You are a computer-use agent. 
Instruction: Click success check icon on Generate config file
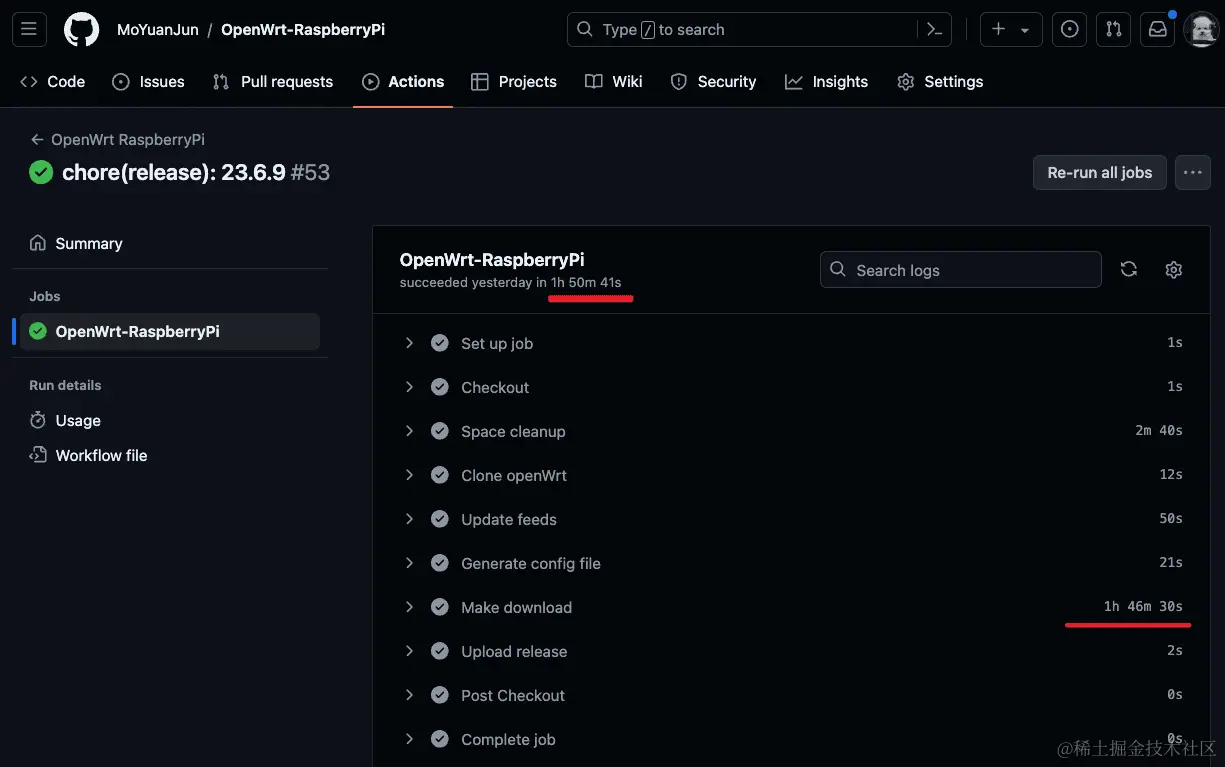439,563
